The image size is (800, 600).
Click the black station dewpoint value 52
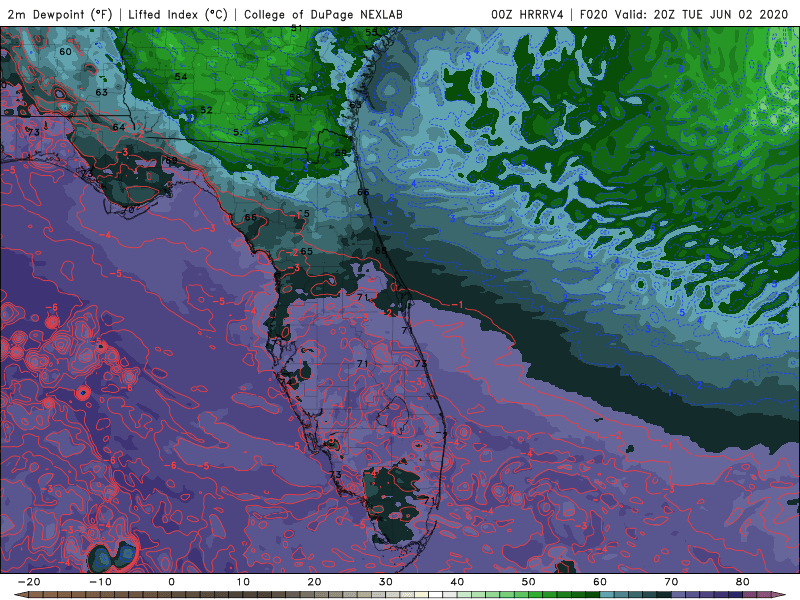point(206,110)
